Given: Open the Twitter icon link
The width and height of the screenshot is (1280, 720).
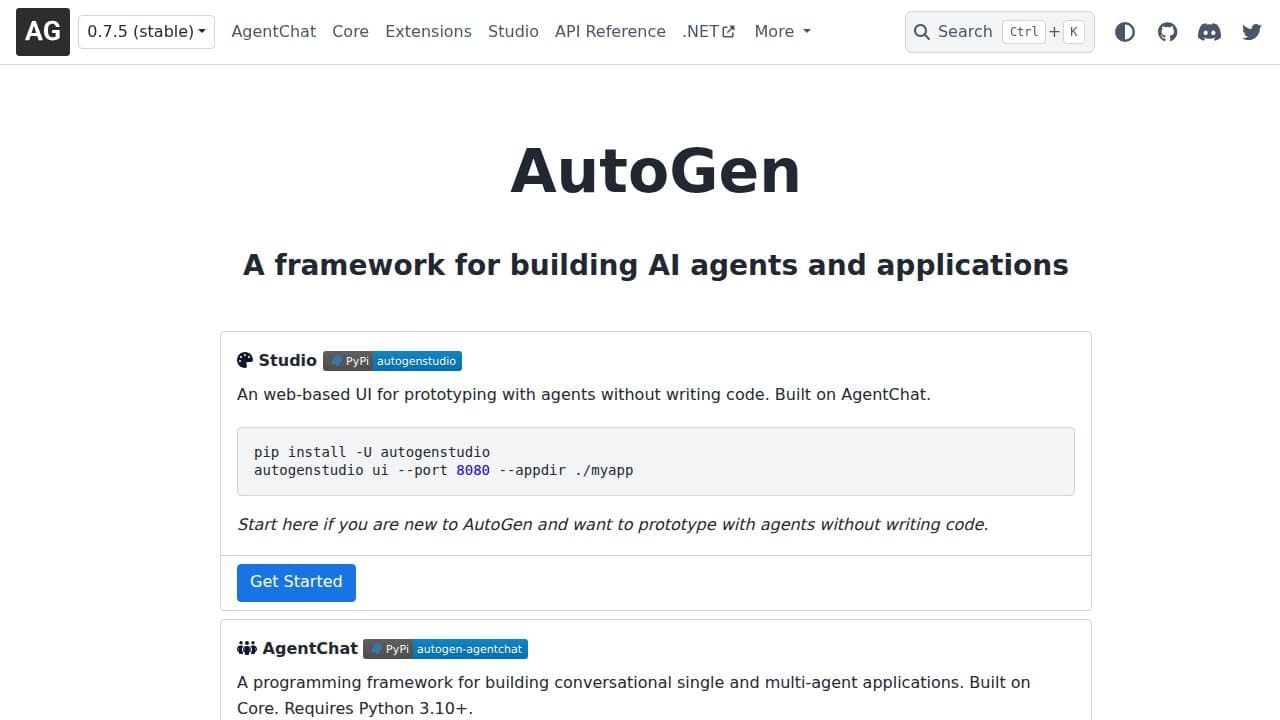Looking at the screenshot, I should coord(1251,32).
